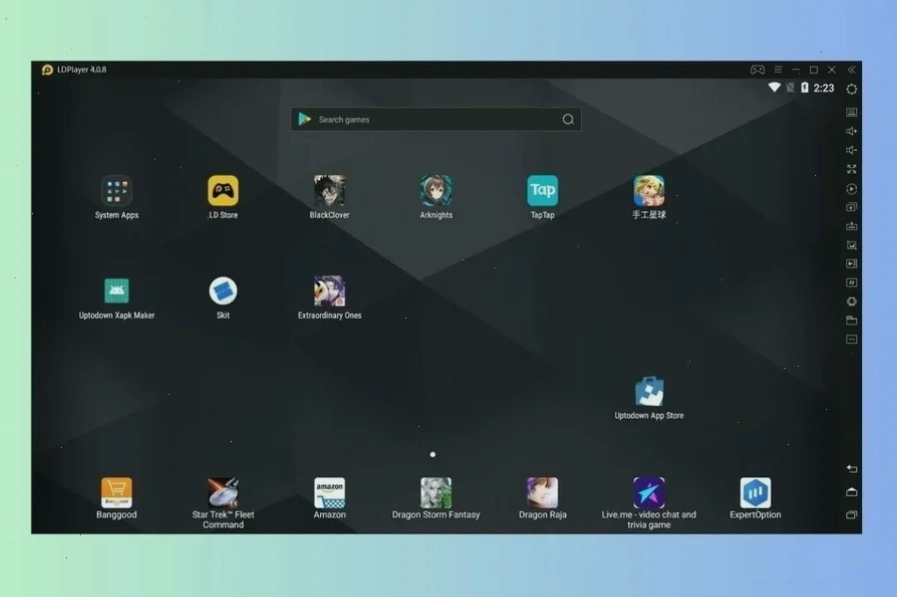Viewport: 897px width, 599px height.
Task: Launch the ExpertOption app
Action: click(x=755, y=493)
